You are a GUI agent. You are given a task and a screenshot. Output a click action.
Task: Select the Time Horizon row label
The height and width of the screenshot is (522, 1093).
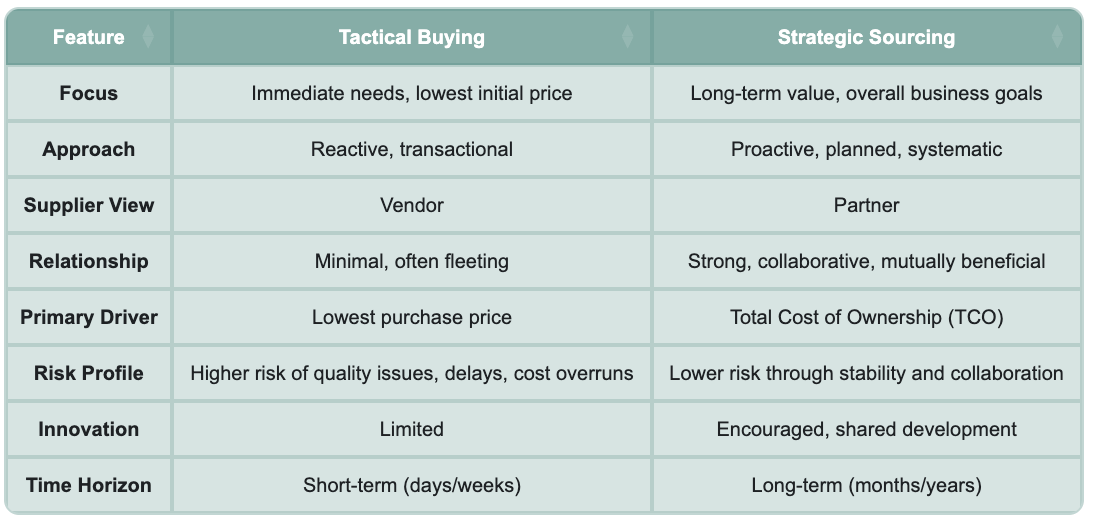tap(89, 485)
